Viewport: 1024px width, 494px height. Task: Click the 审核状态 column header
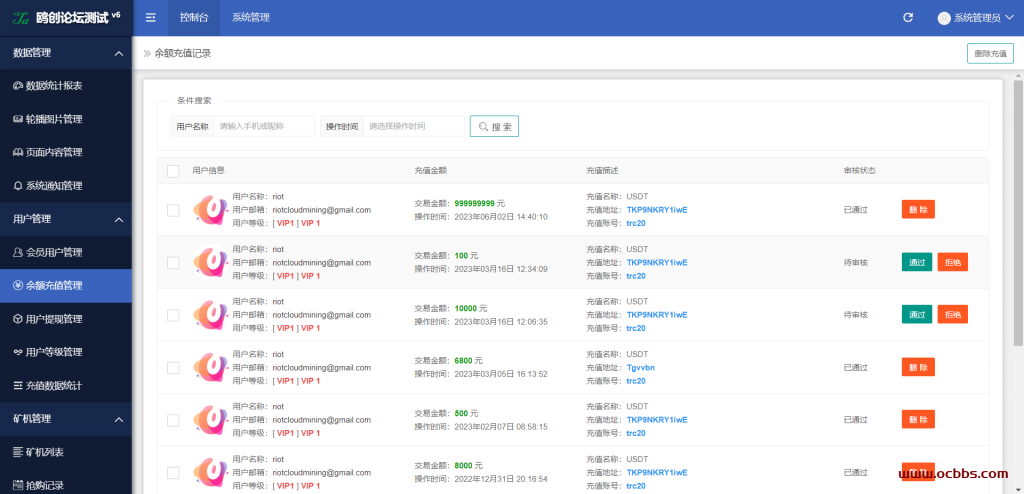point(859,171)
